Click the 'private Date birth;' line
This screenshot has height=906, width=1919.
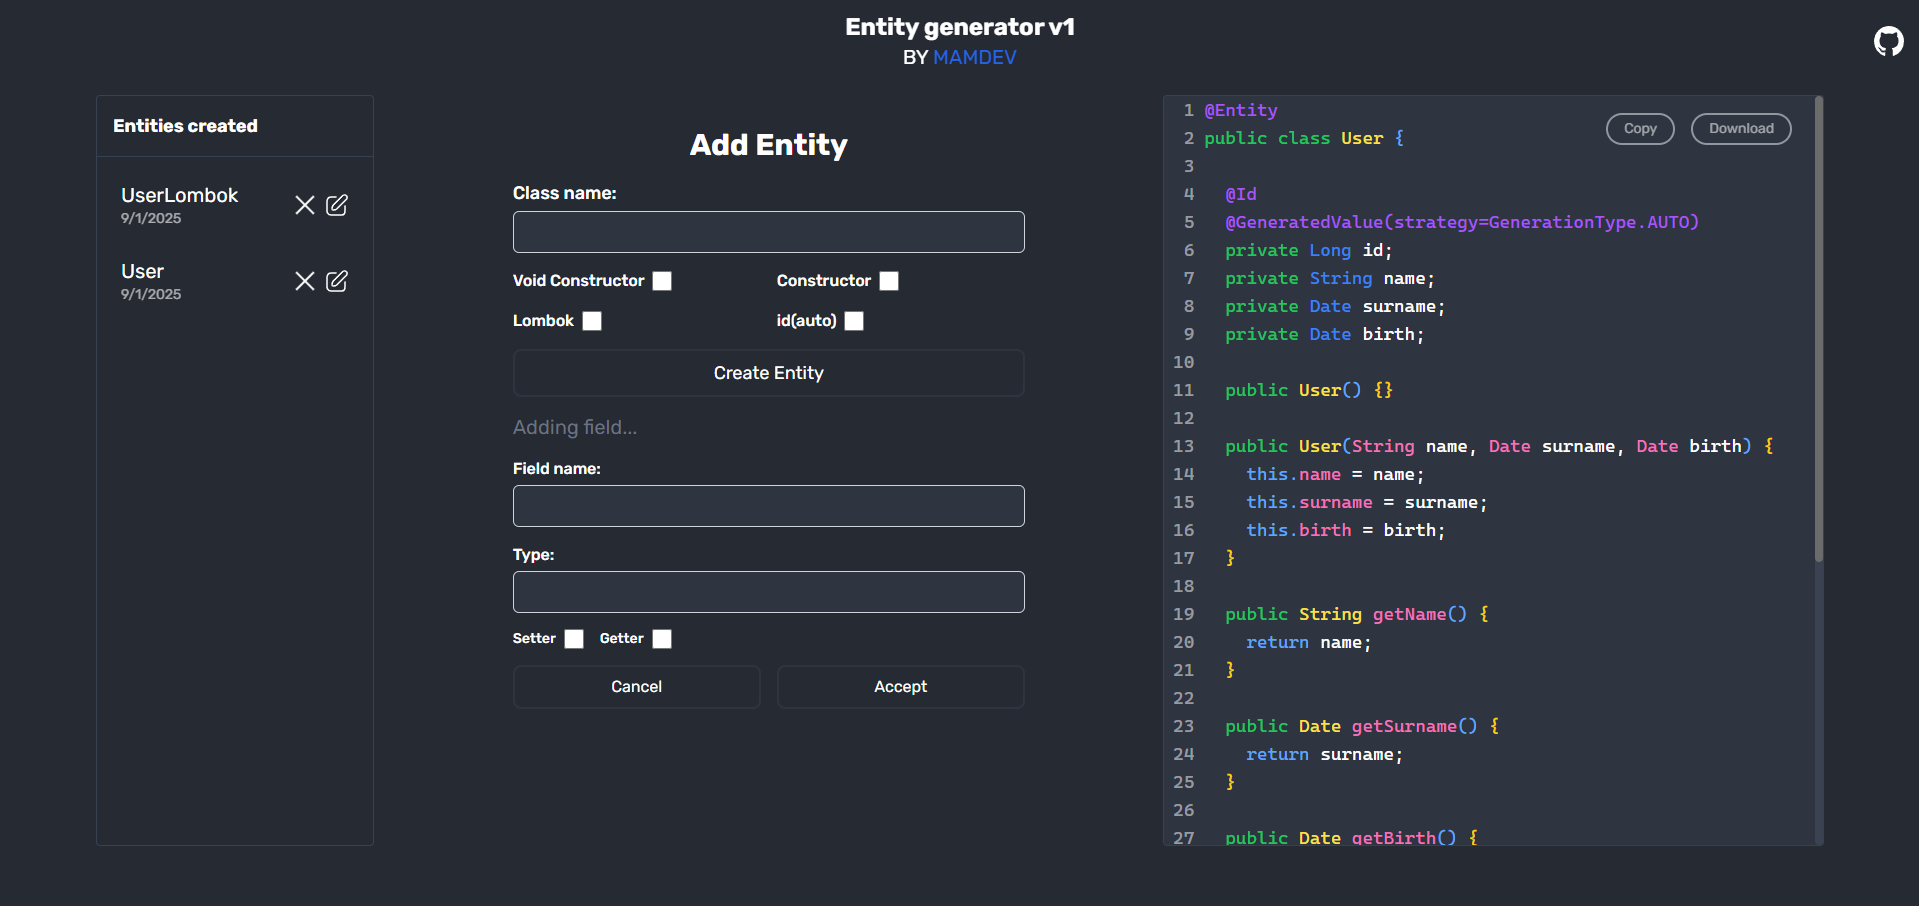click(1325, 334)
